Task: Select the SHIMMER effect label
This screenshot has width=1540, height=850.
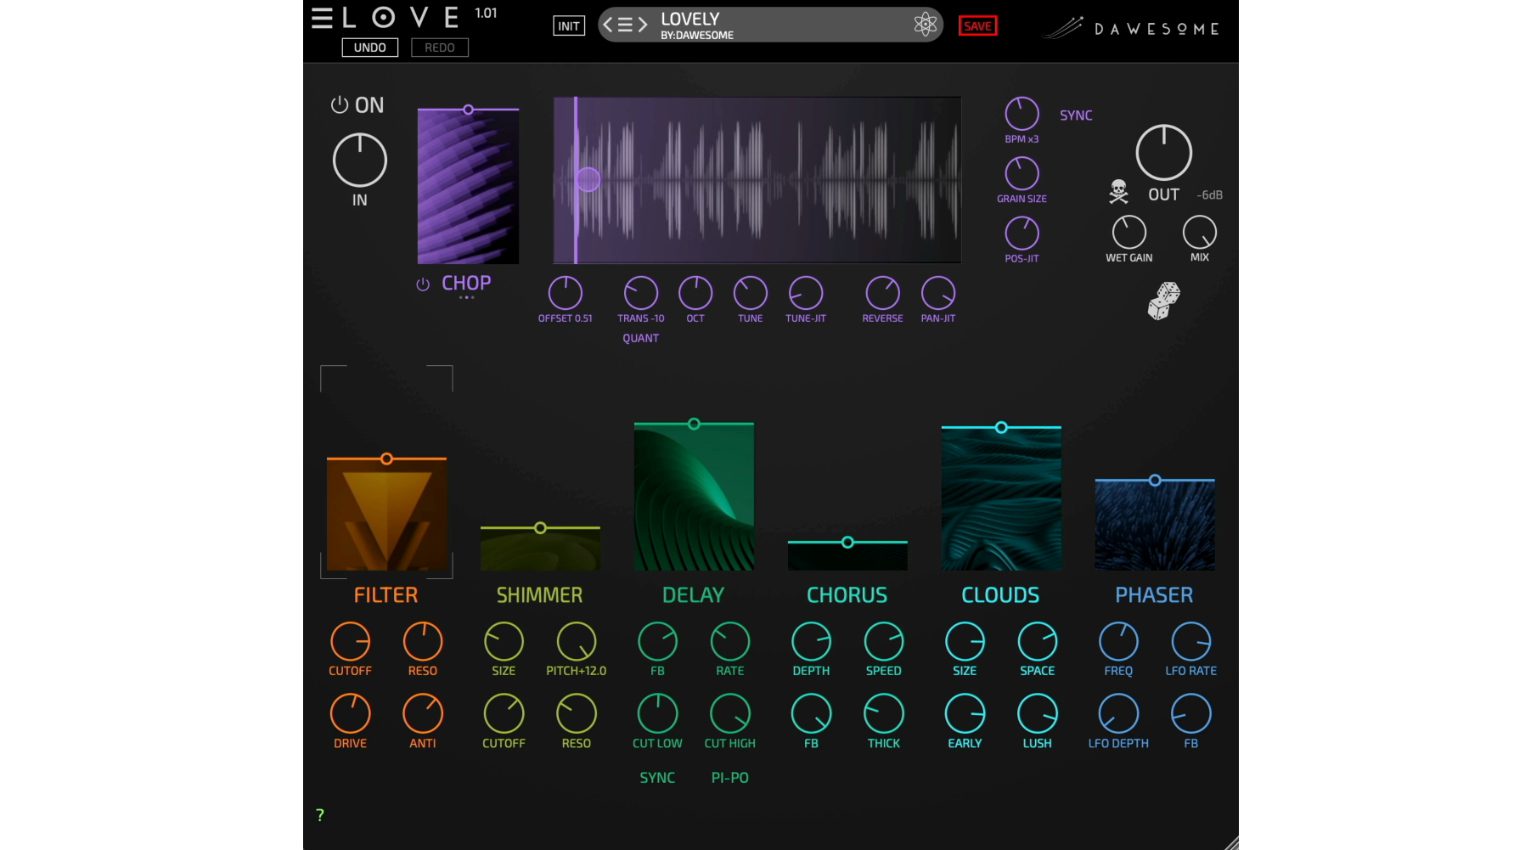Action: (540, 595)
